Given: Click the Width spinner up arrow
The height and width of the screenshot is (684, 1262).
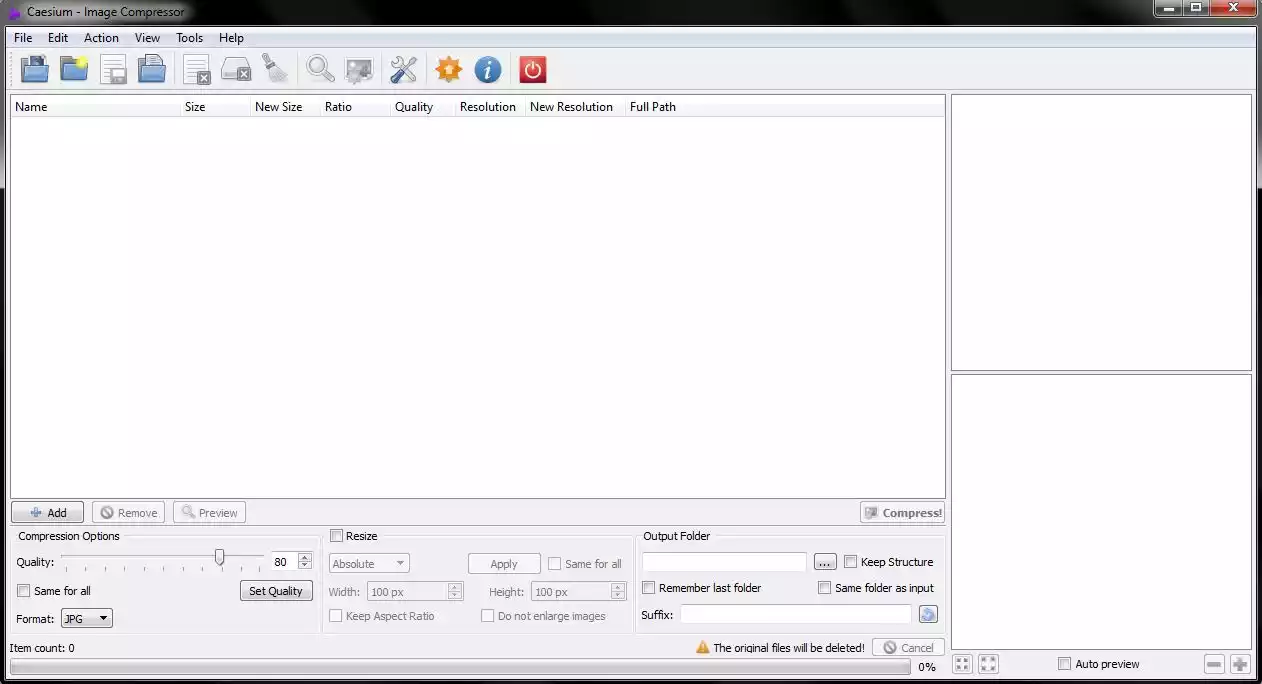Looking at the screenshot, I should click(455, 587).
